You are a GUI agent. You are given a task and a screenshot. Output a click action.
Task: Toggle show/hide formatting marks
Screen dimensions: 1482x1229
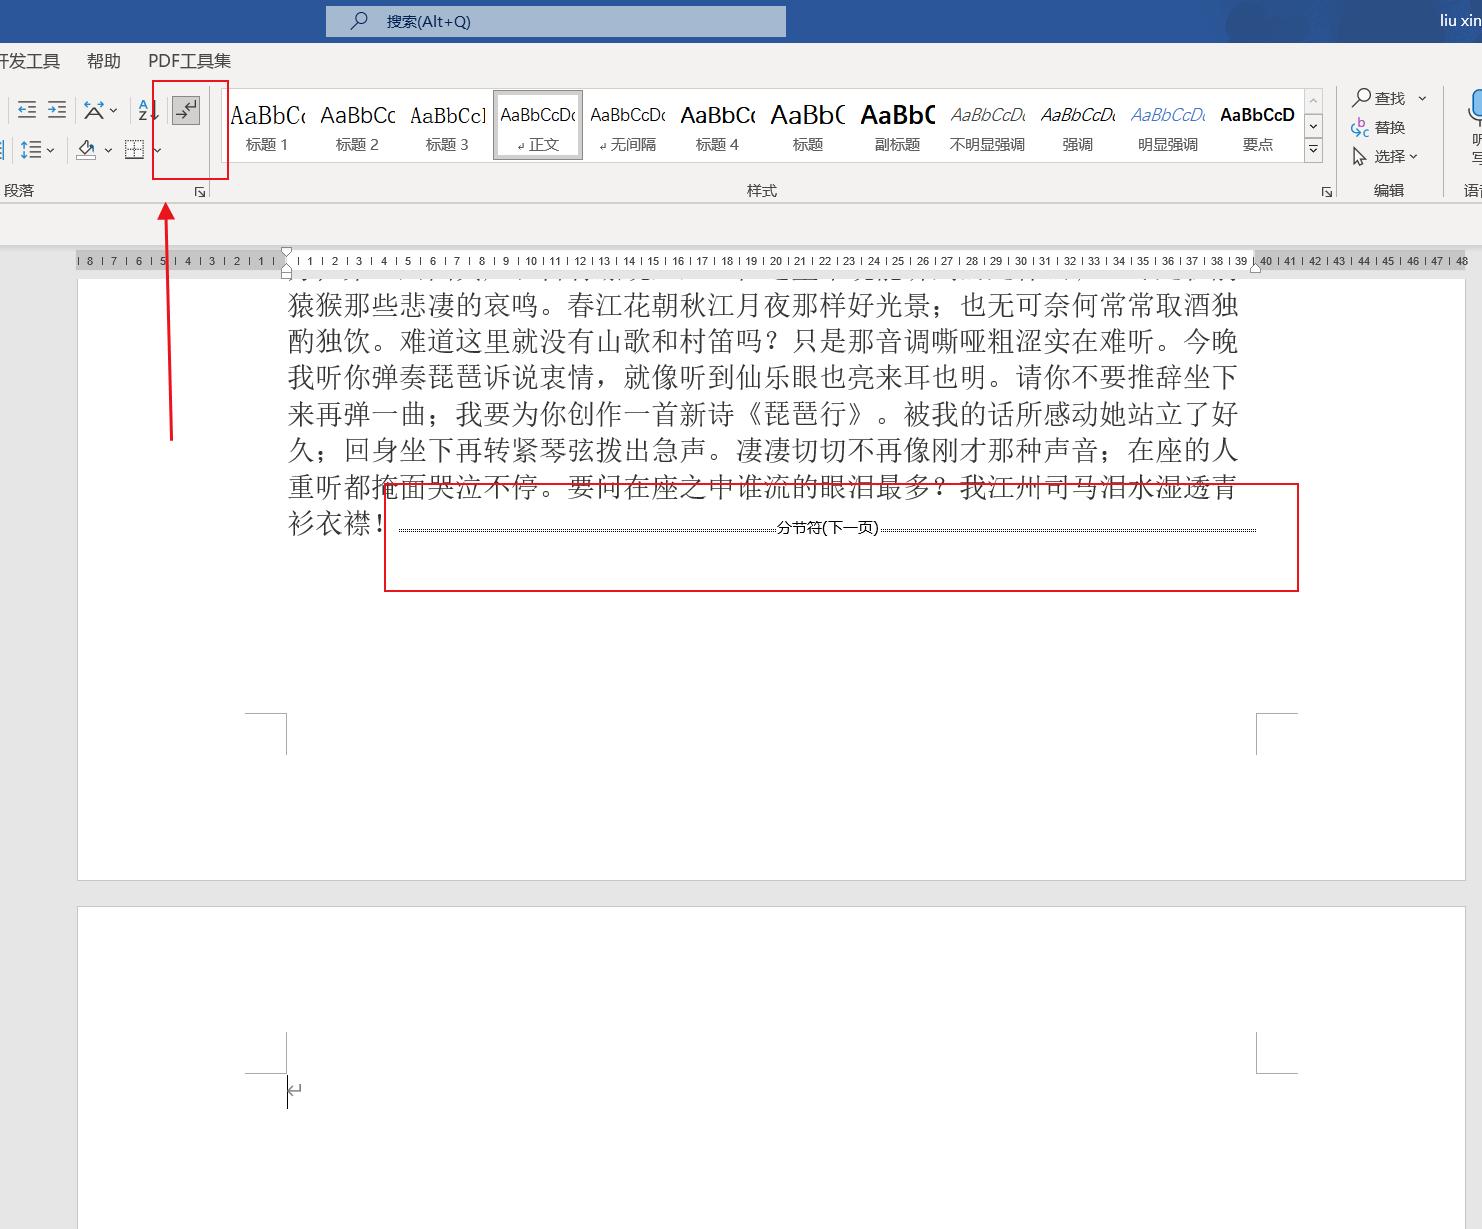tap(185, 110)
